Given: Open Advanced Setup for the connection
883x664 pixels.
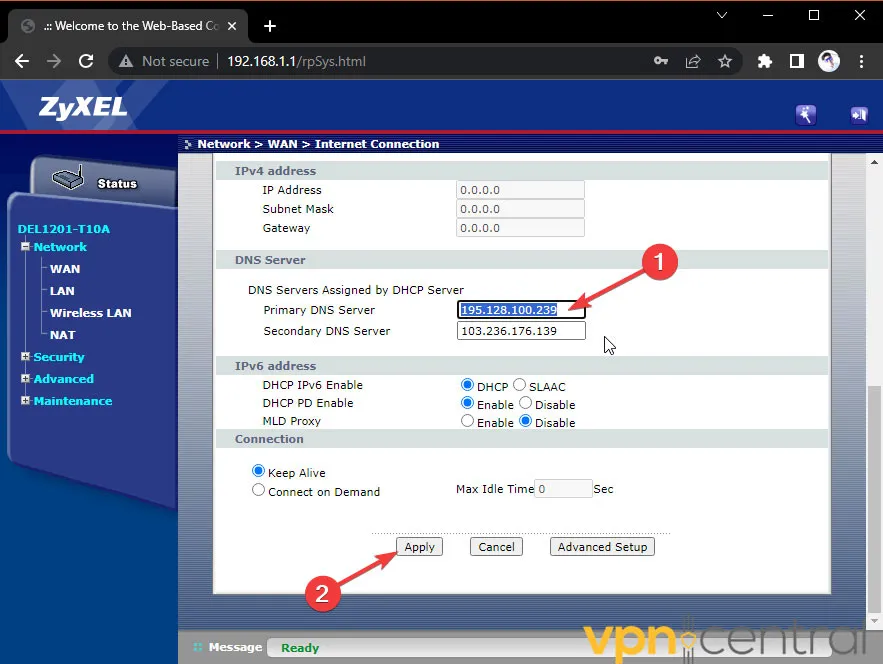Looking at the screenshot, I should 602,546.
